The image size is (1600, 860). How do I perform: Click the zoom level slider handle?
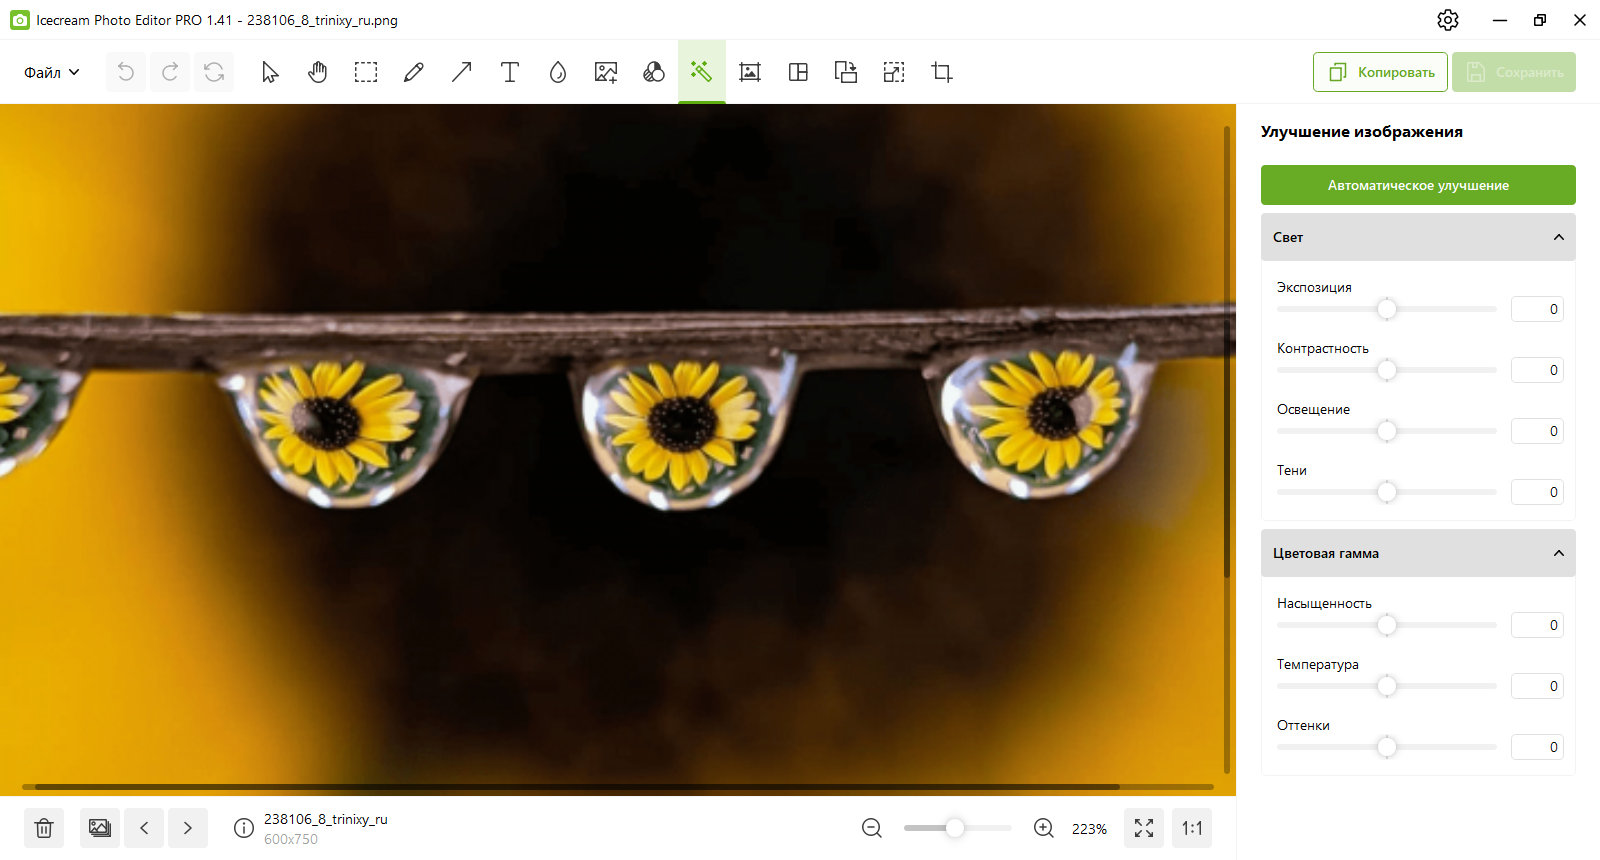955,828
